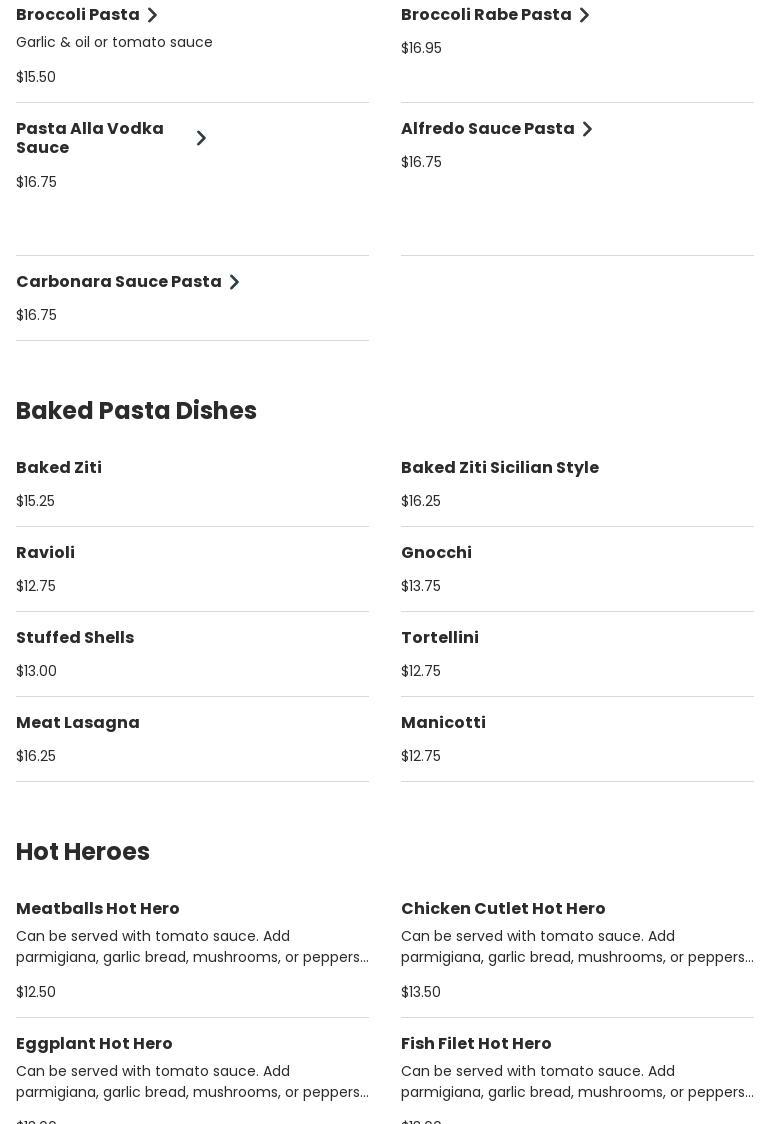Viewport: 770px width, 1124px height.
Task: Select Meat Lasagna
Action: tap(78, 723)
